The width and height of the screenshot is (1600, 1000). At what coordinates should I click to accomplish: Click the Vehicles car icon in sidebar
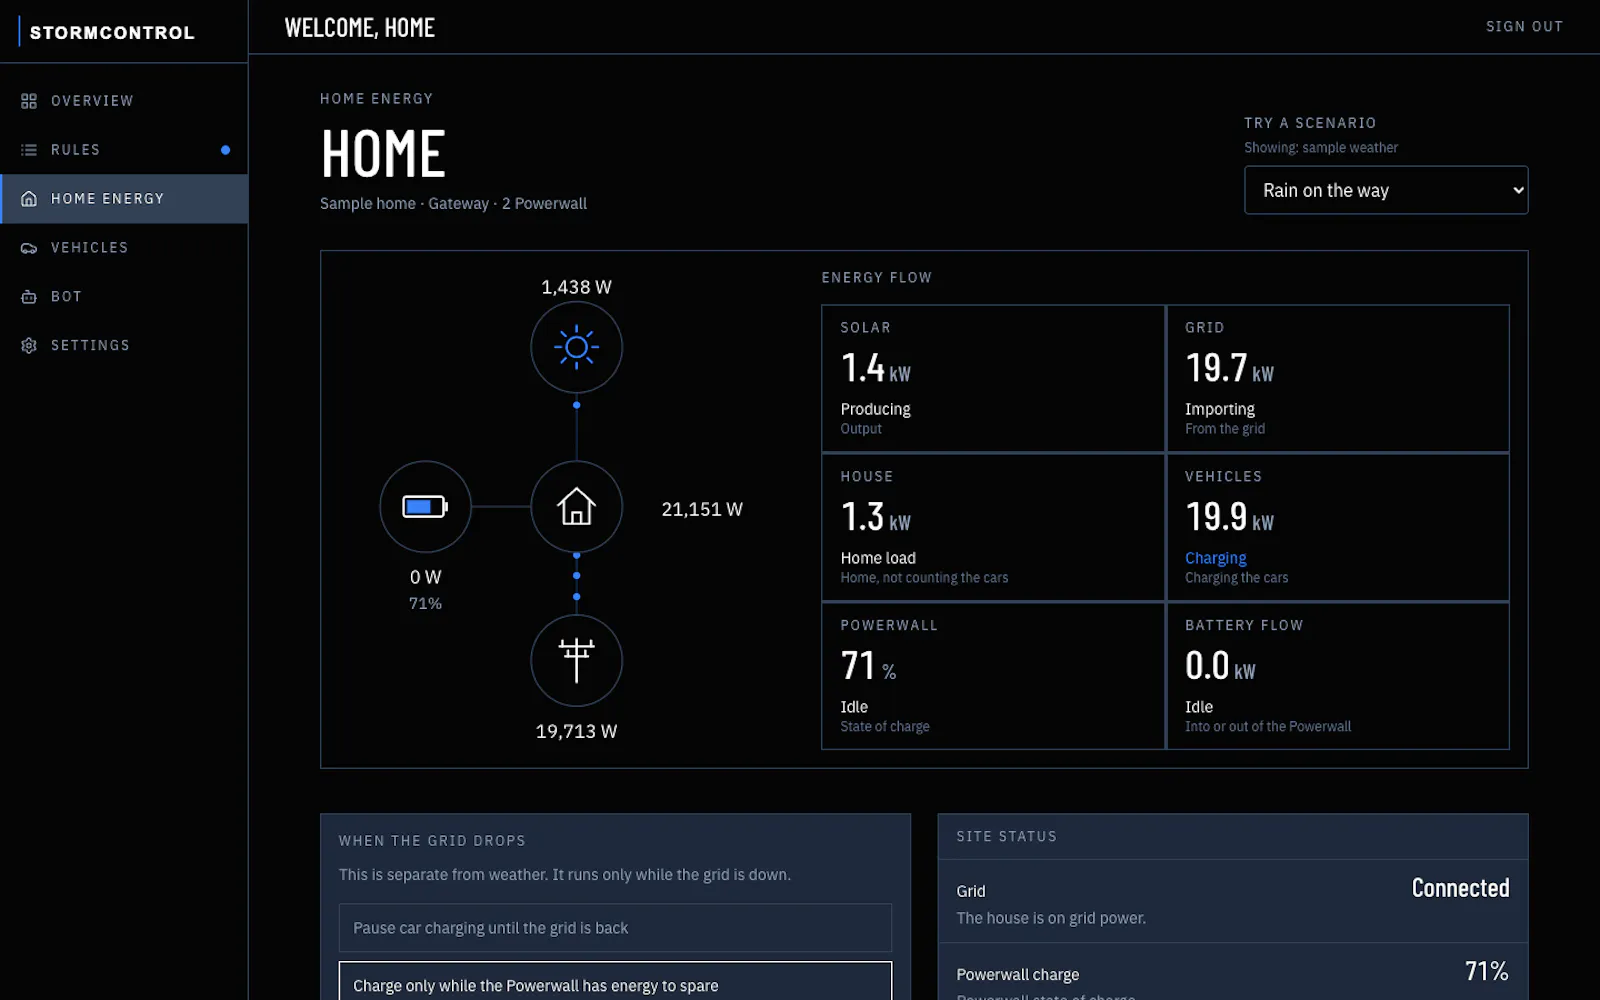pyautogui.click(x=29, y=248)
